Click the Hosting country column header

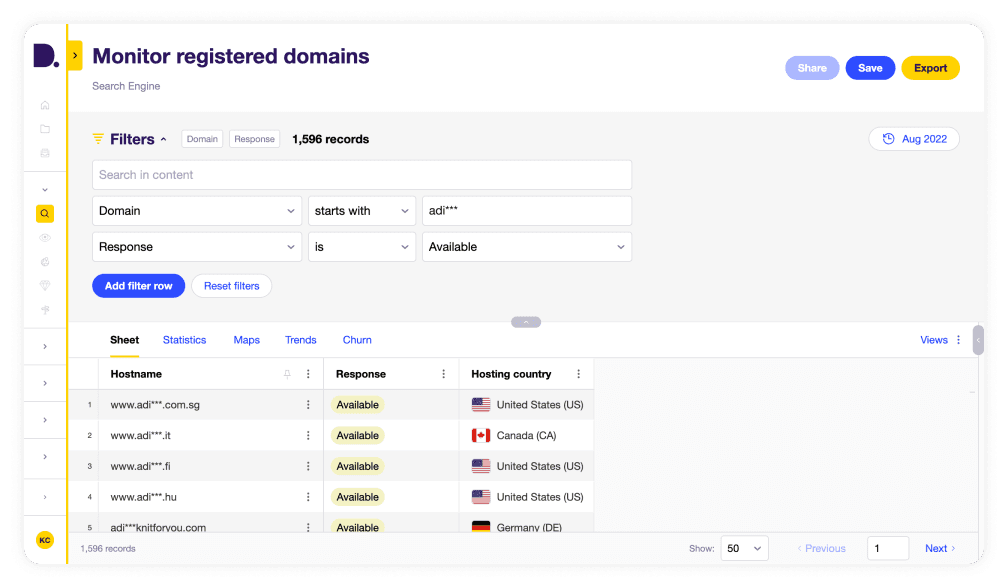(511, 374)
